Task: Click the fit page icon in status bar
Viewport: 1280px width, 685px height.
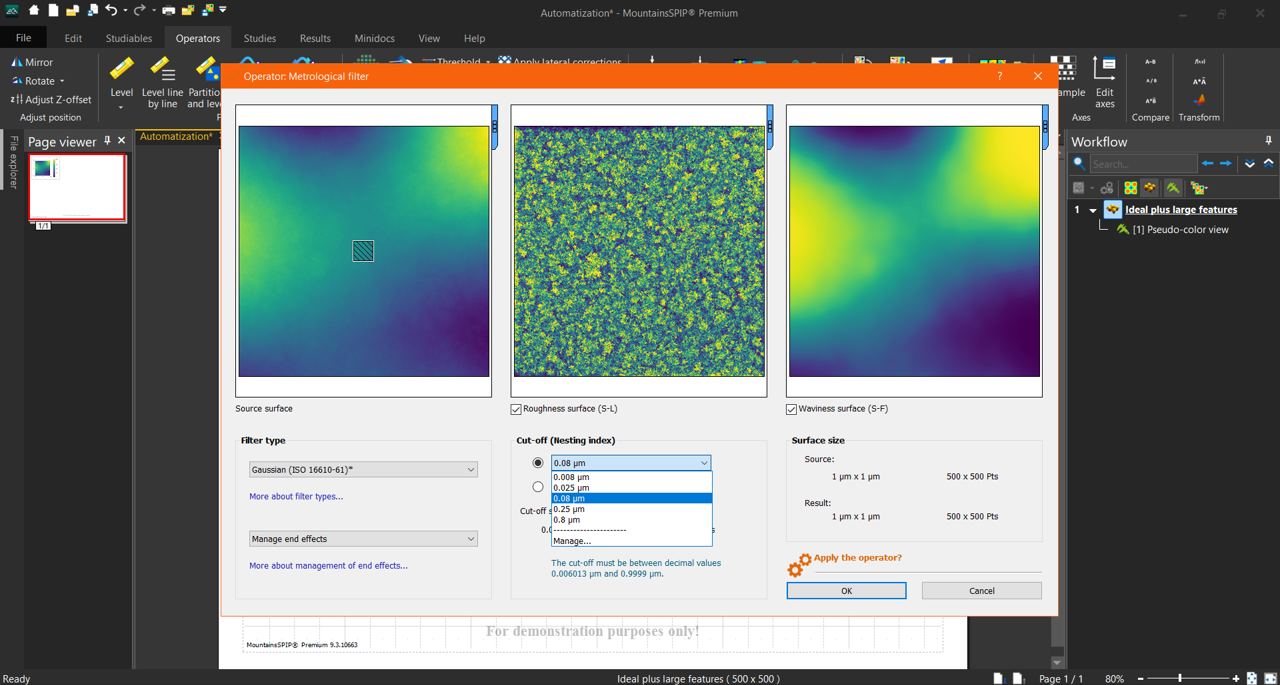Action: coord(1252,678)
